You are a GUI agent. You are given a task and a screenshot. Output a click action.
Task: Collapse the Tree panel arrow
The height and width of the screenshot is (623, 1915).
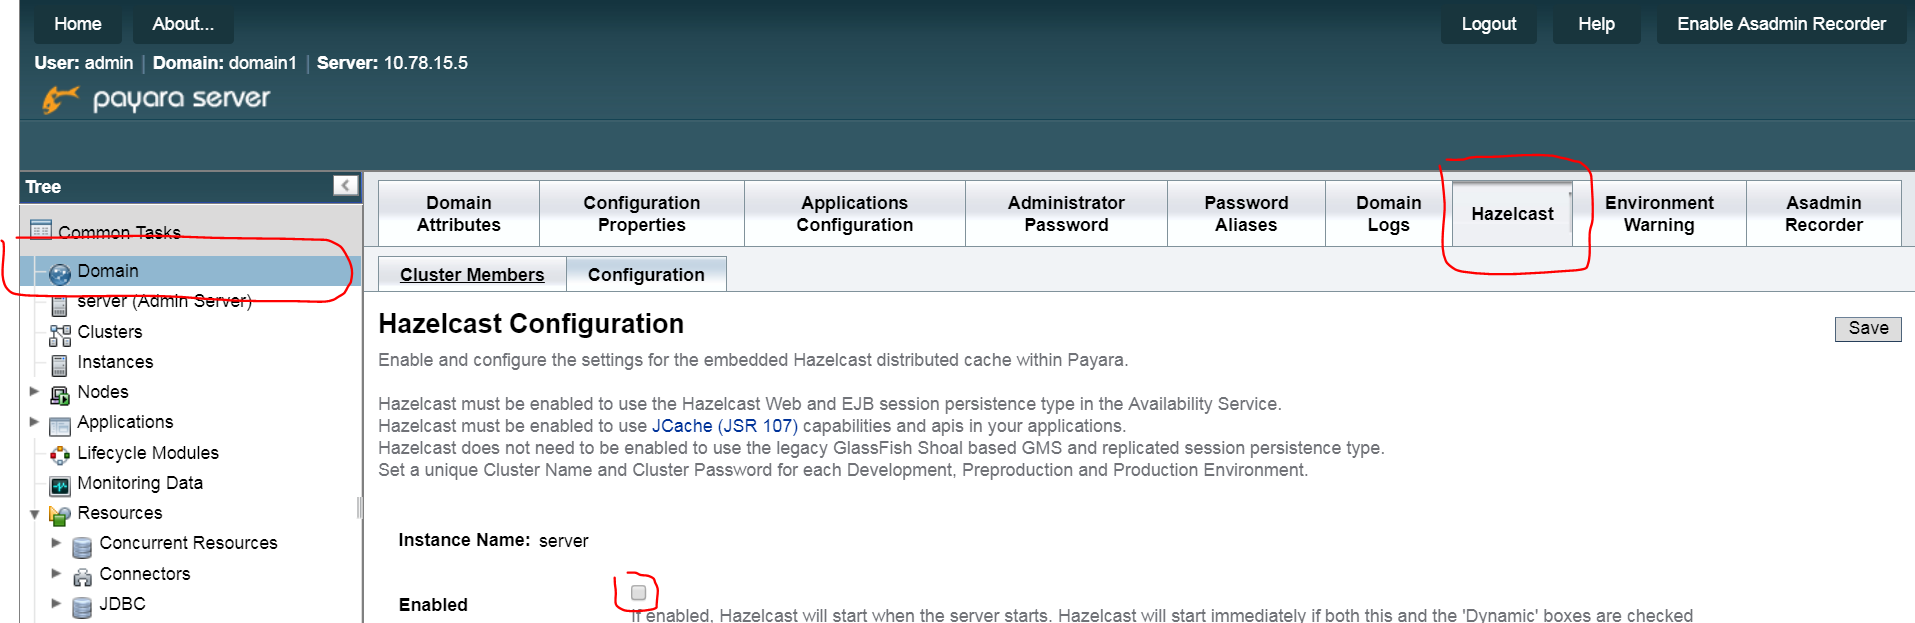click(345, 185)
